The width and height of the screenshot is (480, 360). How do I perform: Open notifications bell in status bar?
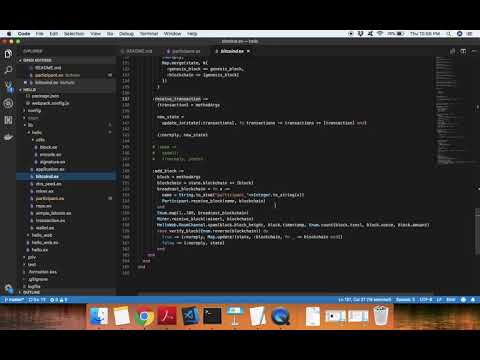click(473, 300)
